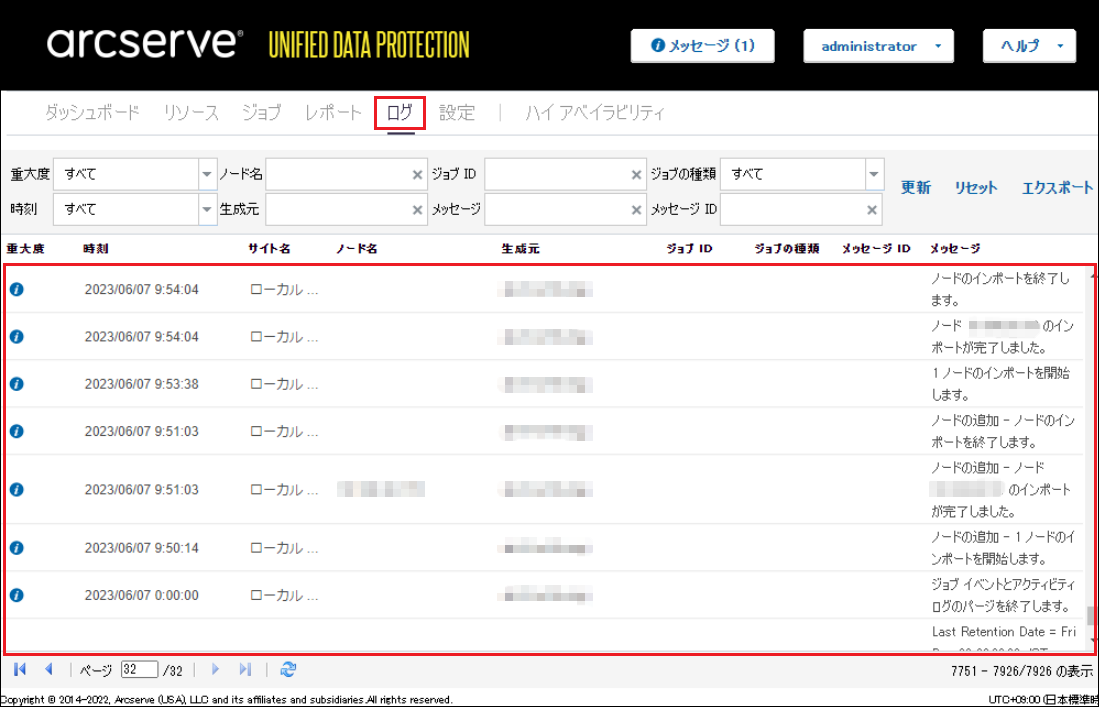Open the administrator account menu

coord(878,46)
